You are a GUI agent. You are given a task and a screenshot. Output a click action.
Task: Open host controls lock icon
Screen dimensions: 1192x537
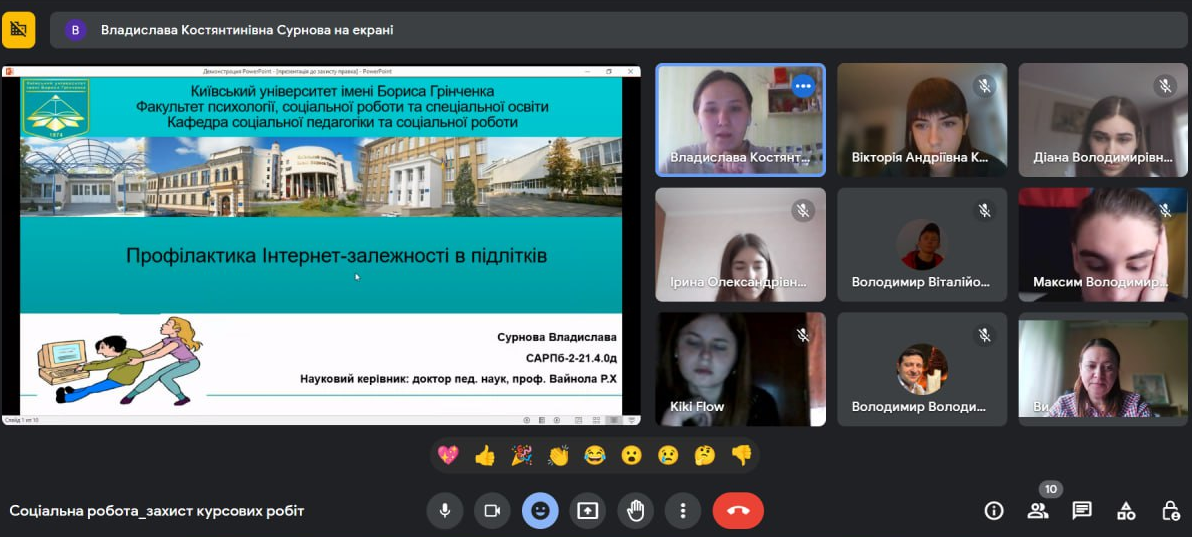(x=1170, y=511)
